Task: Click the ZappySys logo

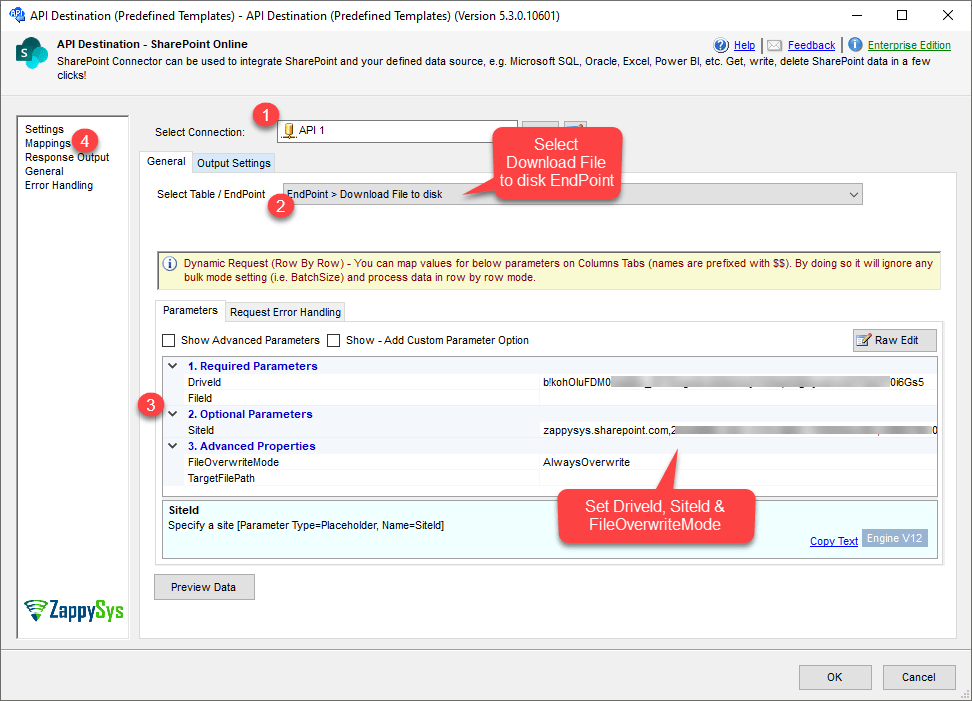Action: point(73,611)
